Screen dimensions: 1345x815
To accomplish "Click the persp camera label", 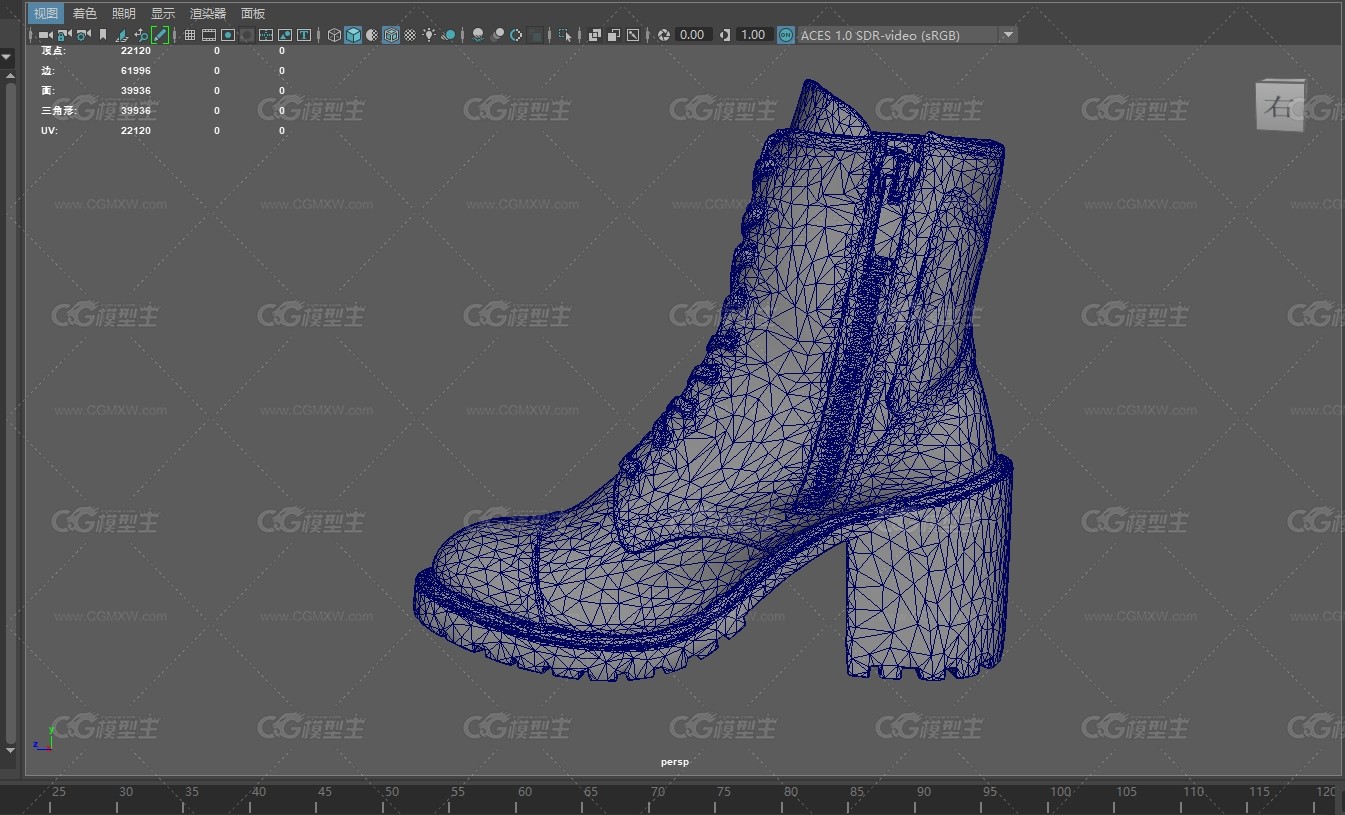I will [674, 762].
